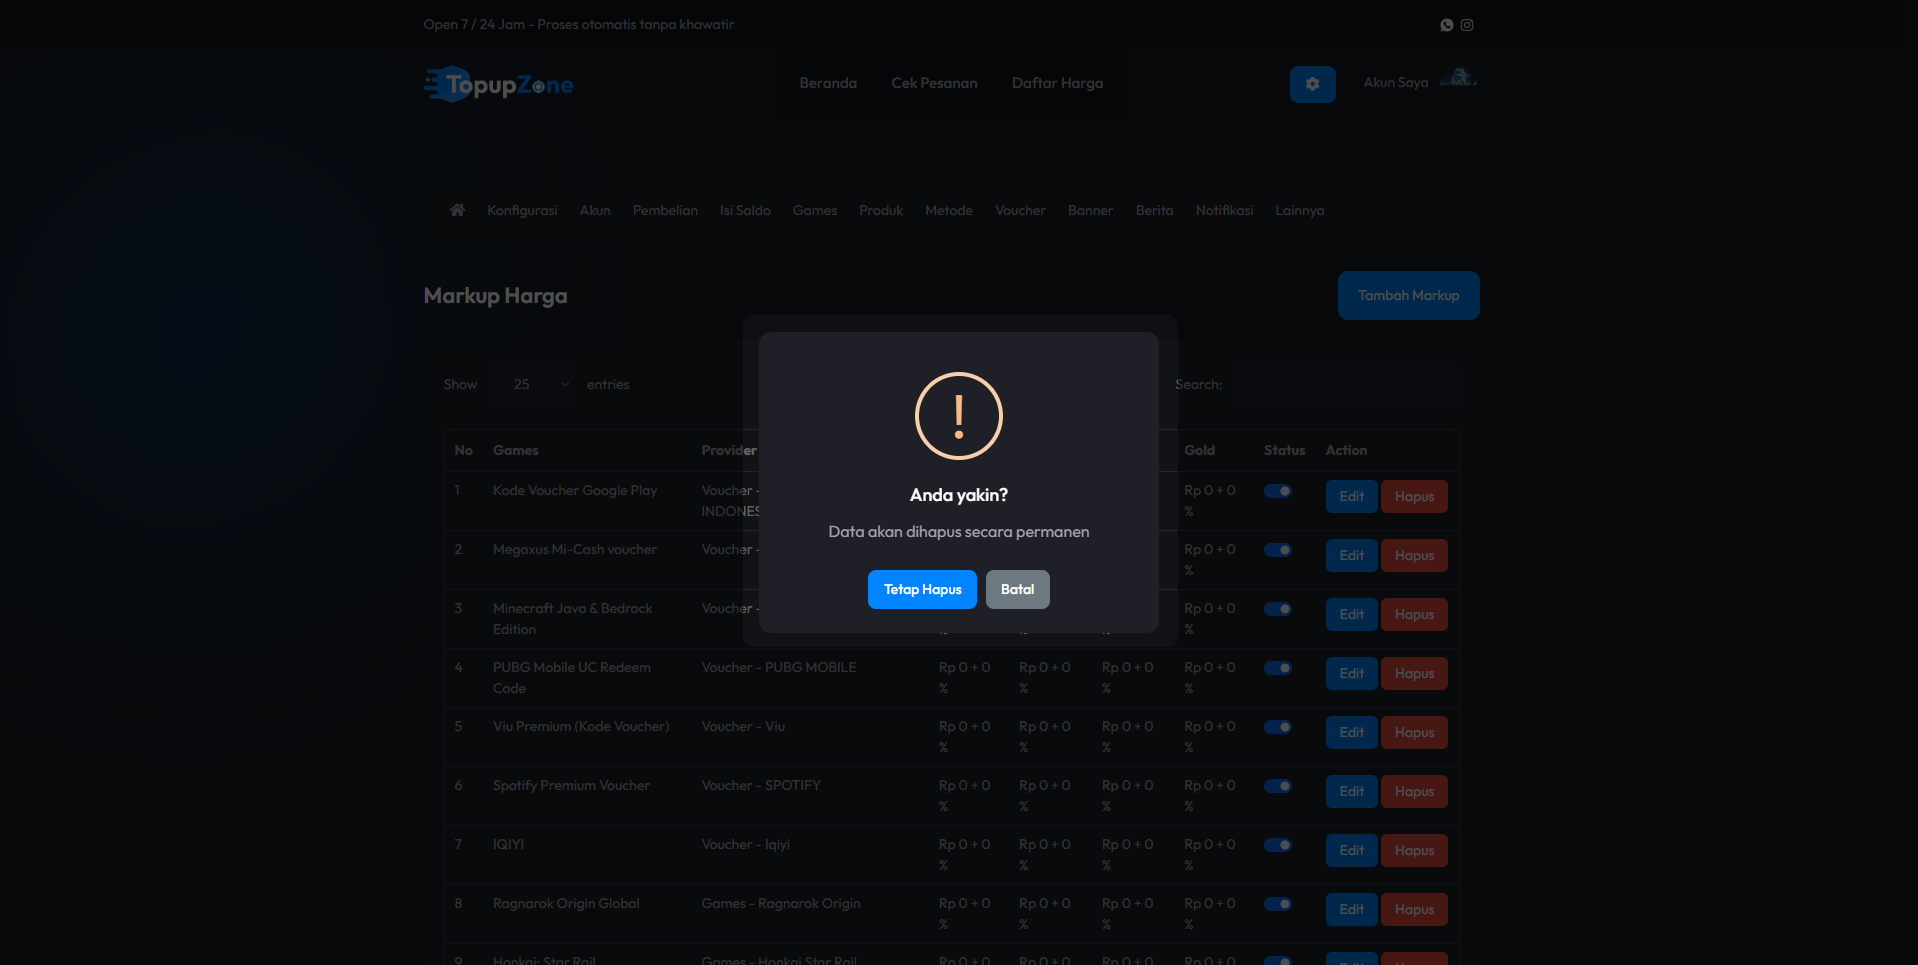The height and width of the screenshot is (965, 1918).
Task: Open Isi Saldo admin menu
Action: [x=745, y=210]
